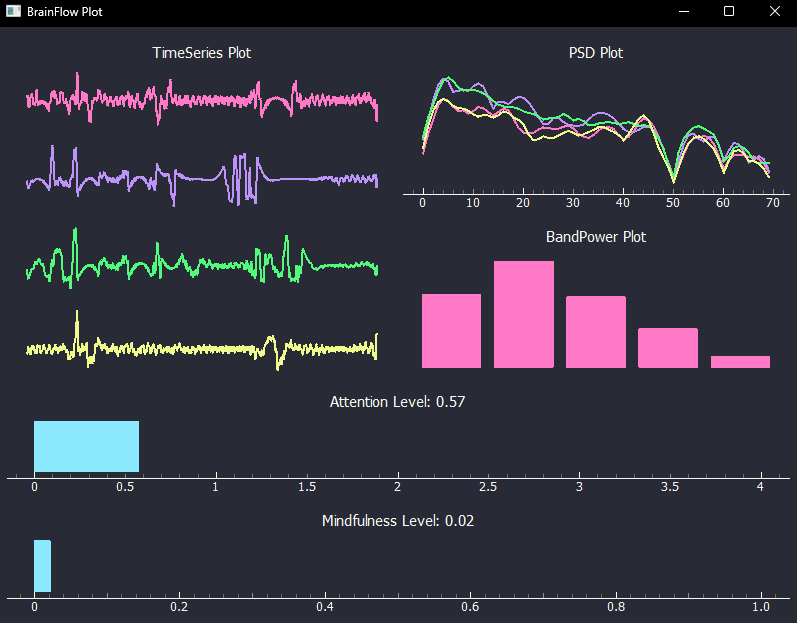Screen dimensions: 797x623
Task: Click the 2.5 tick label on Attention axis
Action: click(488, 487)
